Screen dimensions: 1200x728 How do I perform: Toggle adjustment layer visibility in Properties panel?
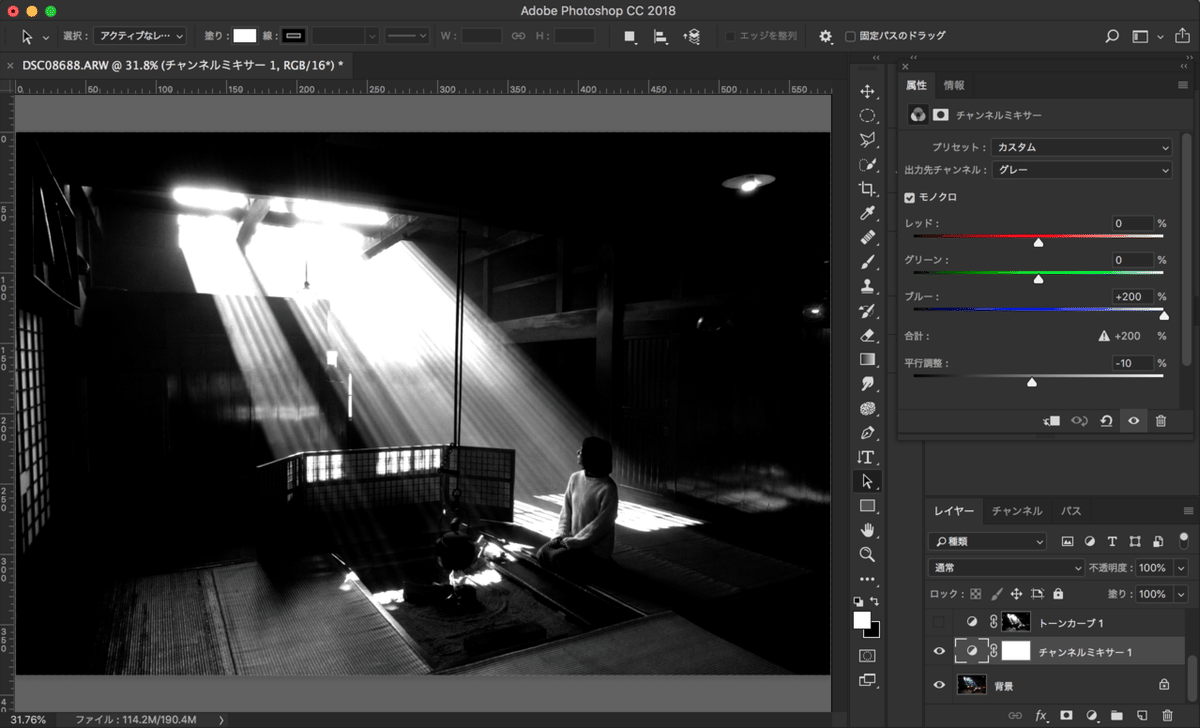pos(1134,421)
